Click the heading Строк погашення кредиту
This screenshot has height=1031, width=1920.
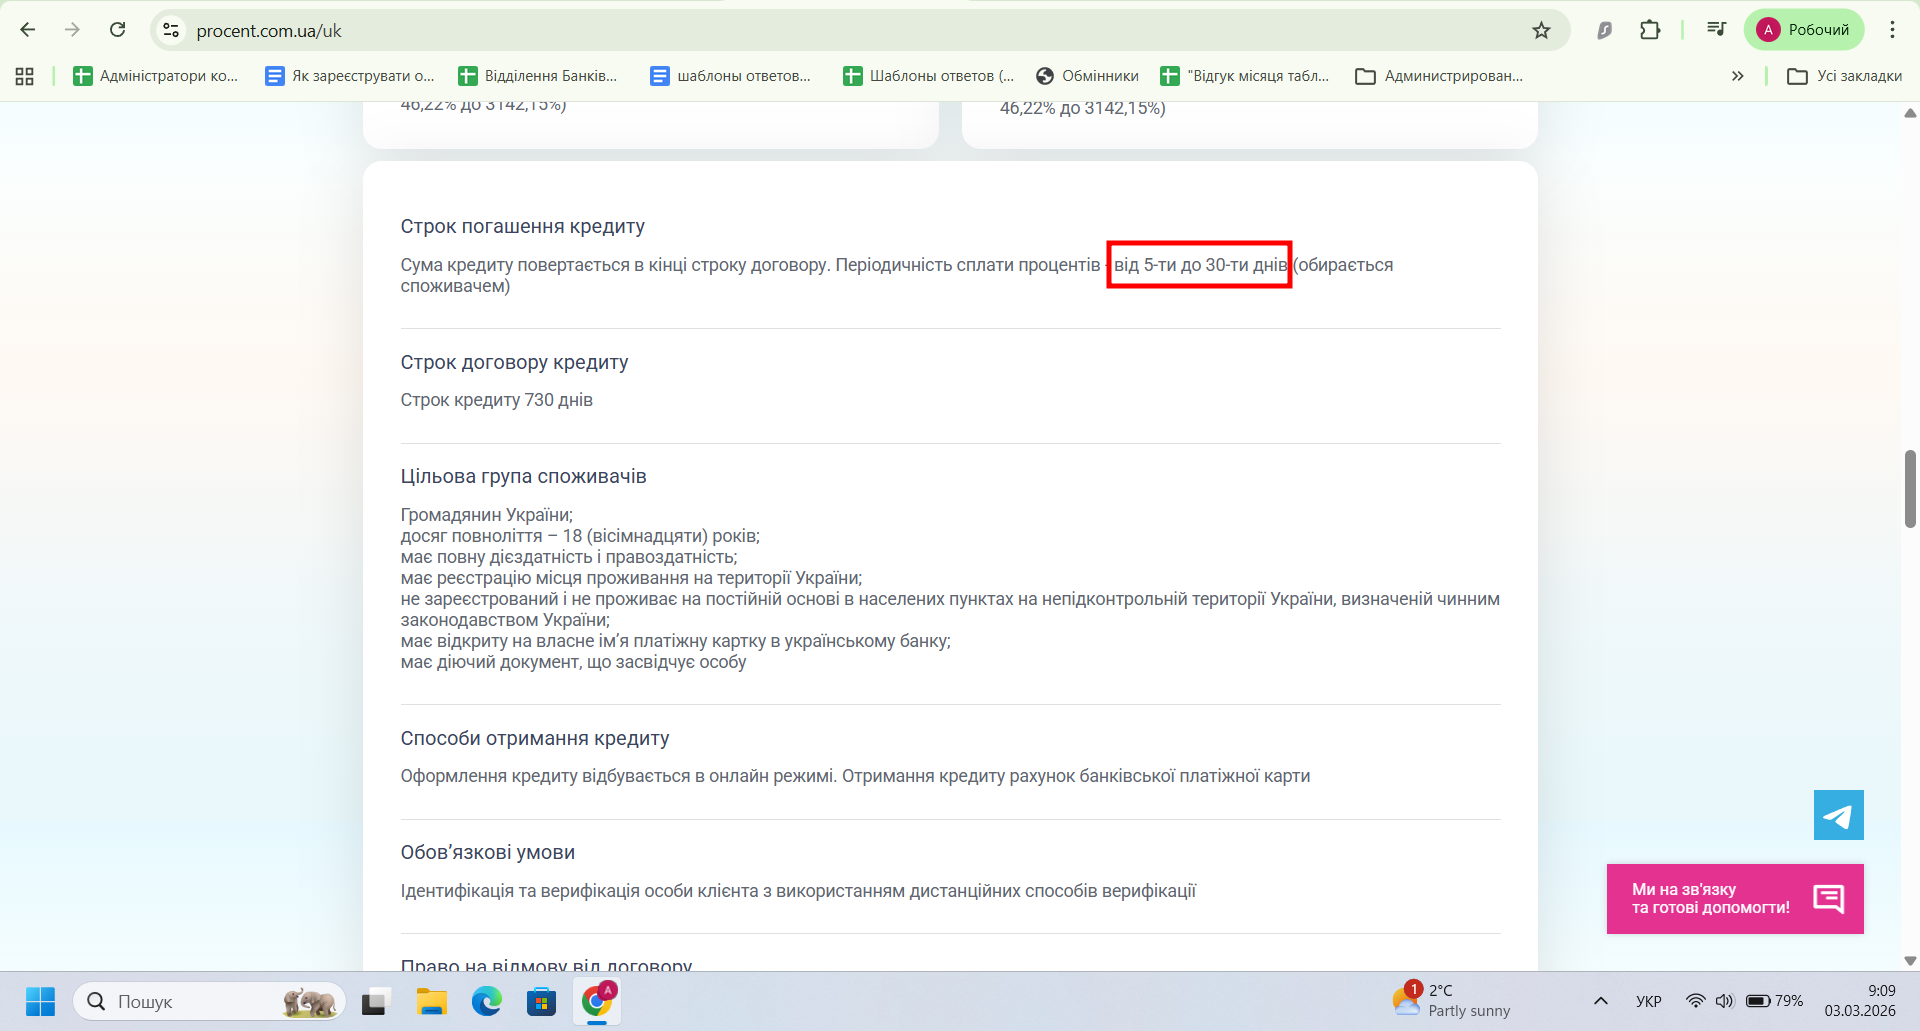point(523,227)
